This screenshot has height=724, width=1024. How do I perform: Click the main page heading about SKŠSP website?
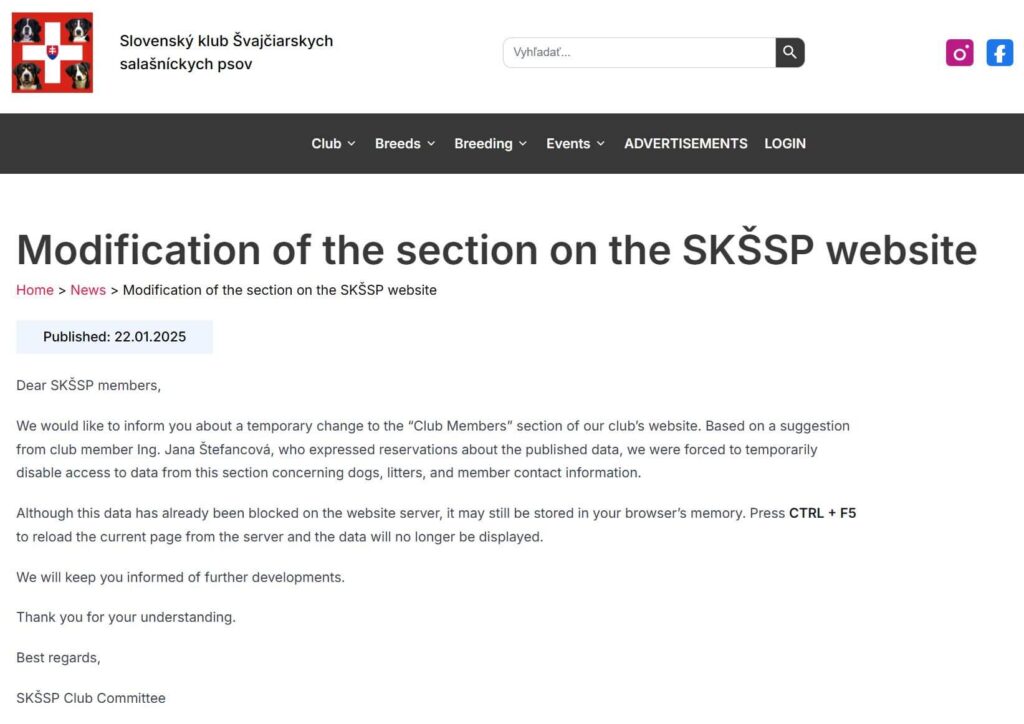(x=496, y=249)
